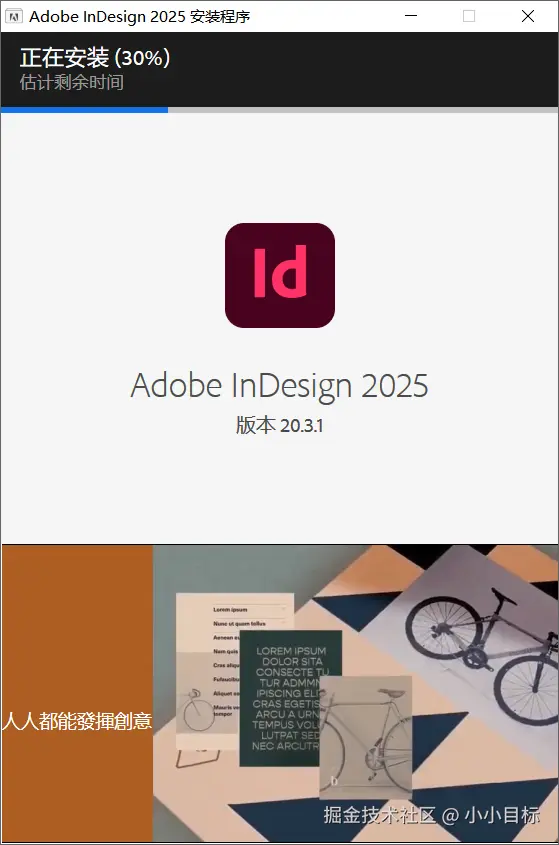Click the 正在安装 (30%) status text
The image size is (559, 845).
95,58
